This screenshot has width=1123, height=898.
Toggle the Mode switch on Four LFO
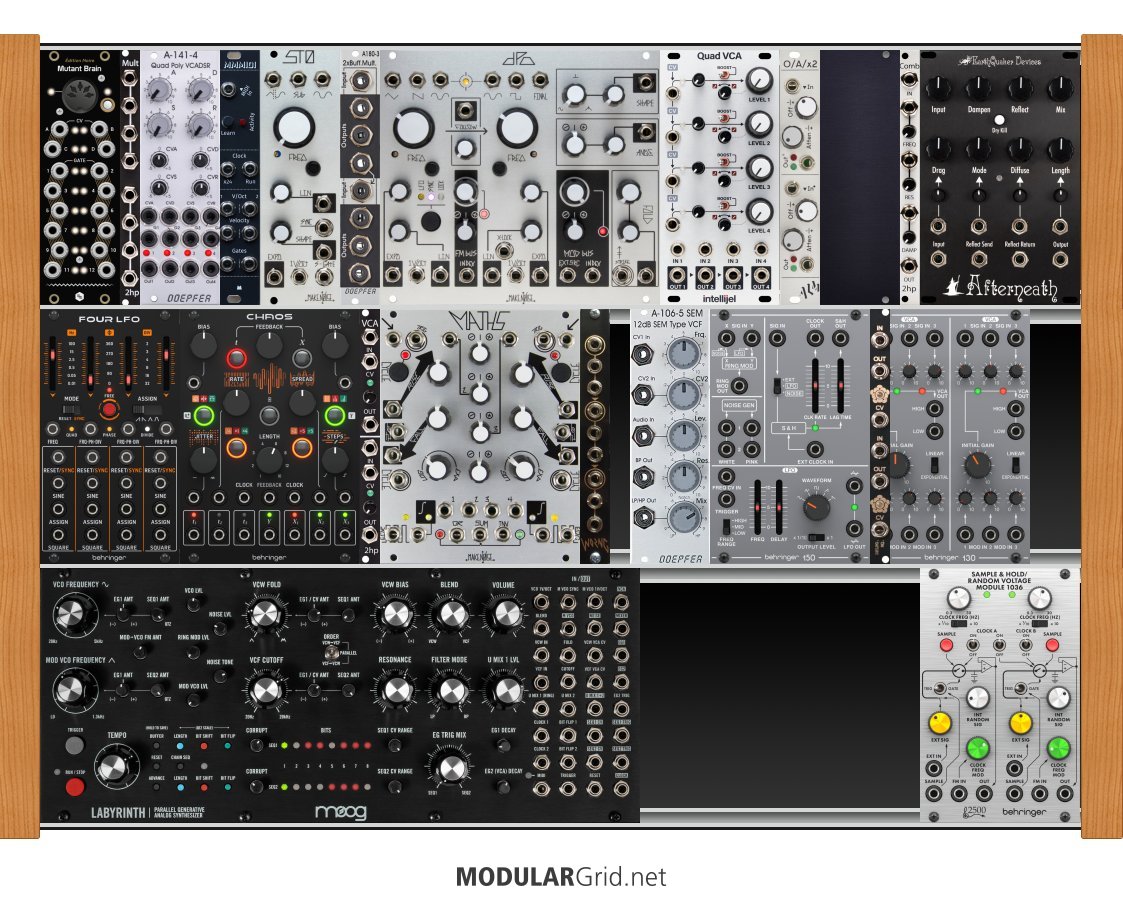pos(72,410)
